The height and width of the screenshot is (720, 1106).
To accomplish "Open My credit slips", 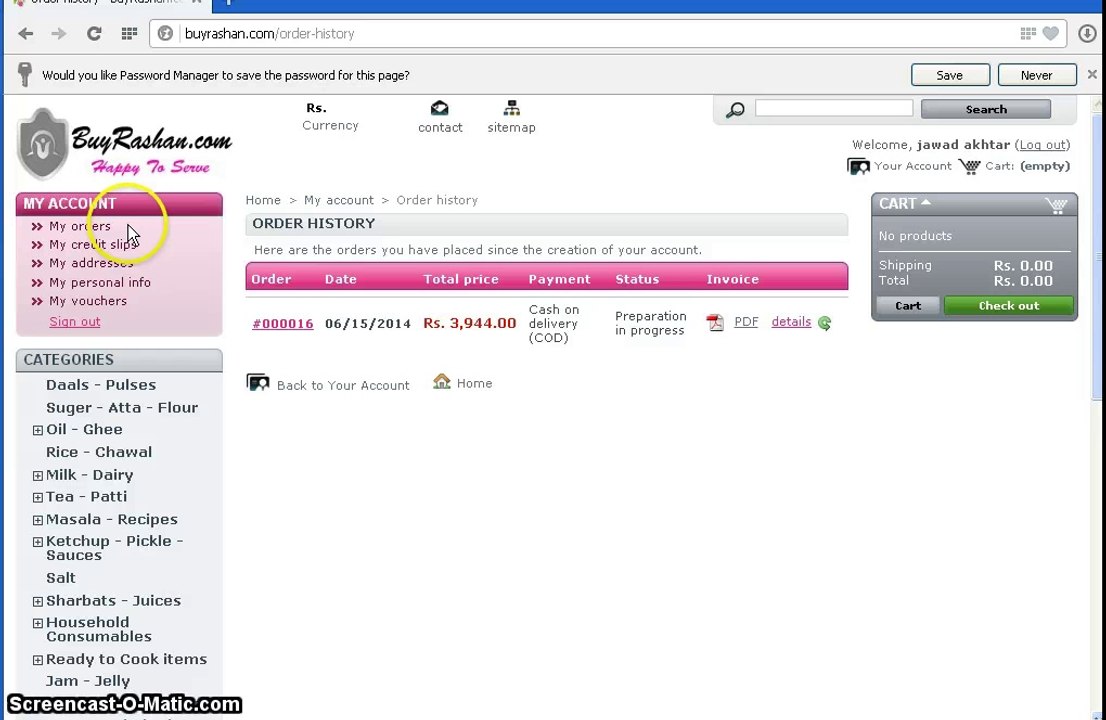I will point(92,244).
